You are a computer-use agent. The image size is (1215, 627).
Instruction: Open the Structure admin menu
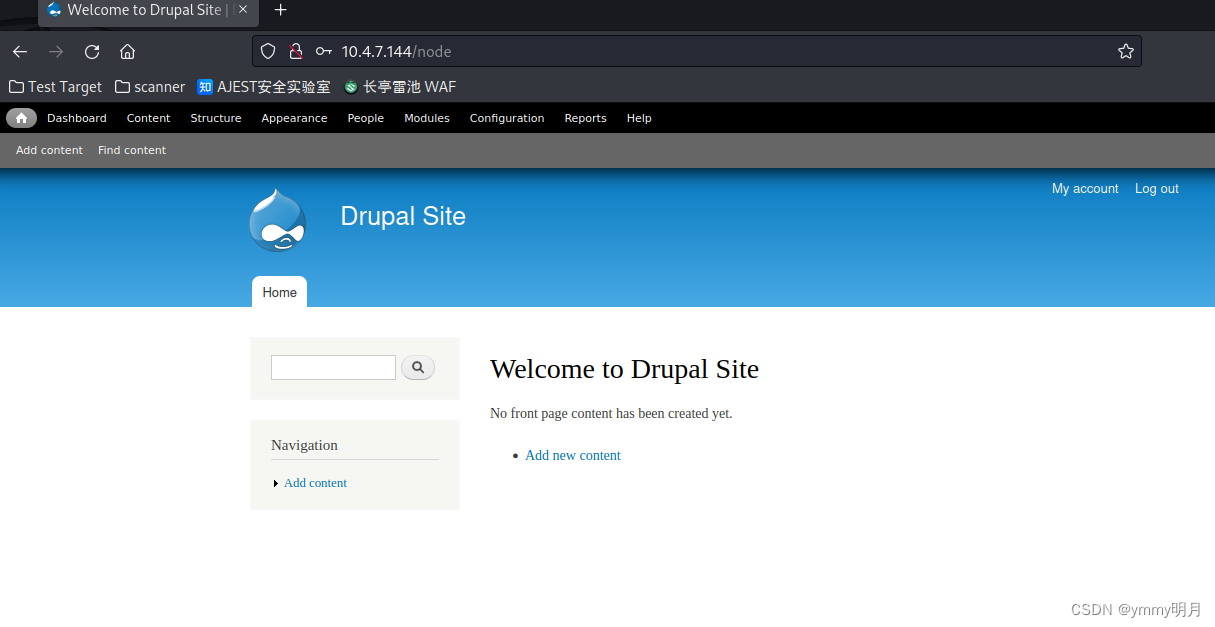(216, 118)
